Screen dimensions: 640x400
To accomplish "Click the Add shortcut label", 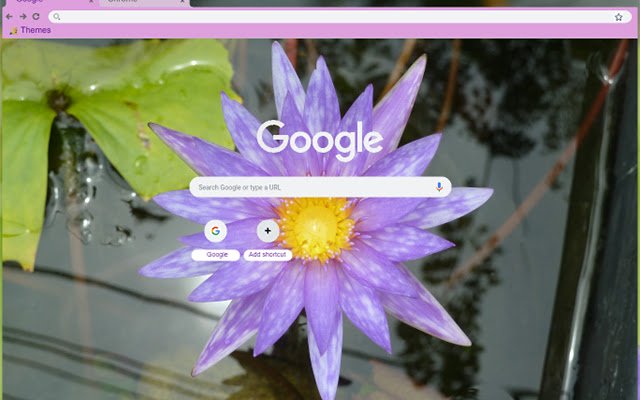I will pos(268,255).
